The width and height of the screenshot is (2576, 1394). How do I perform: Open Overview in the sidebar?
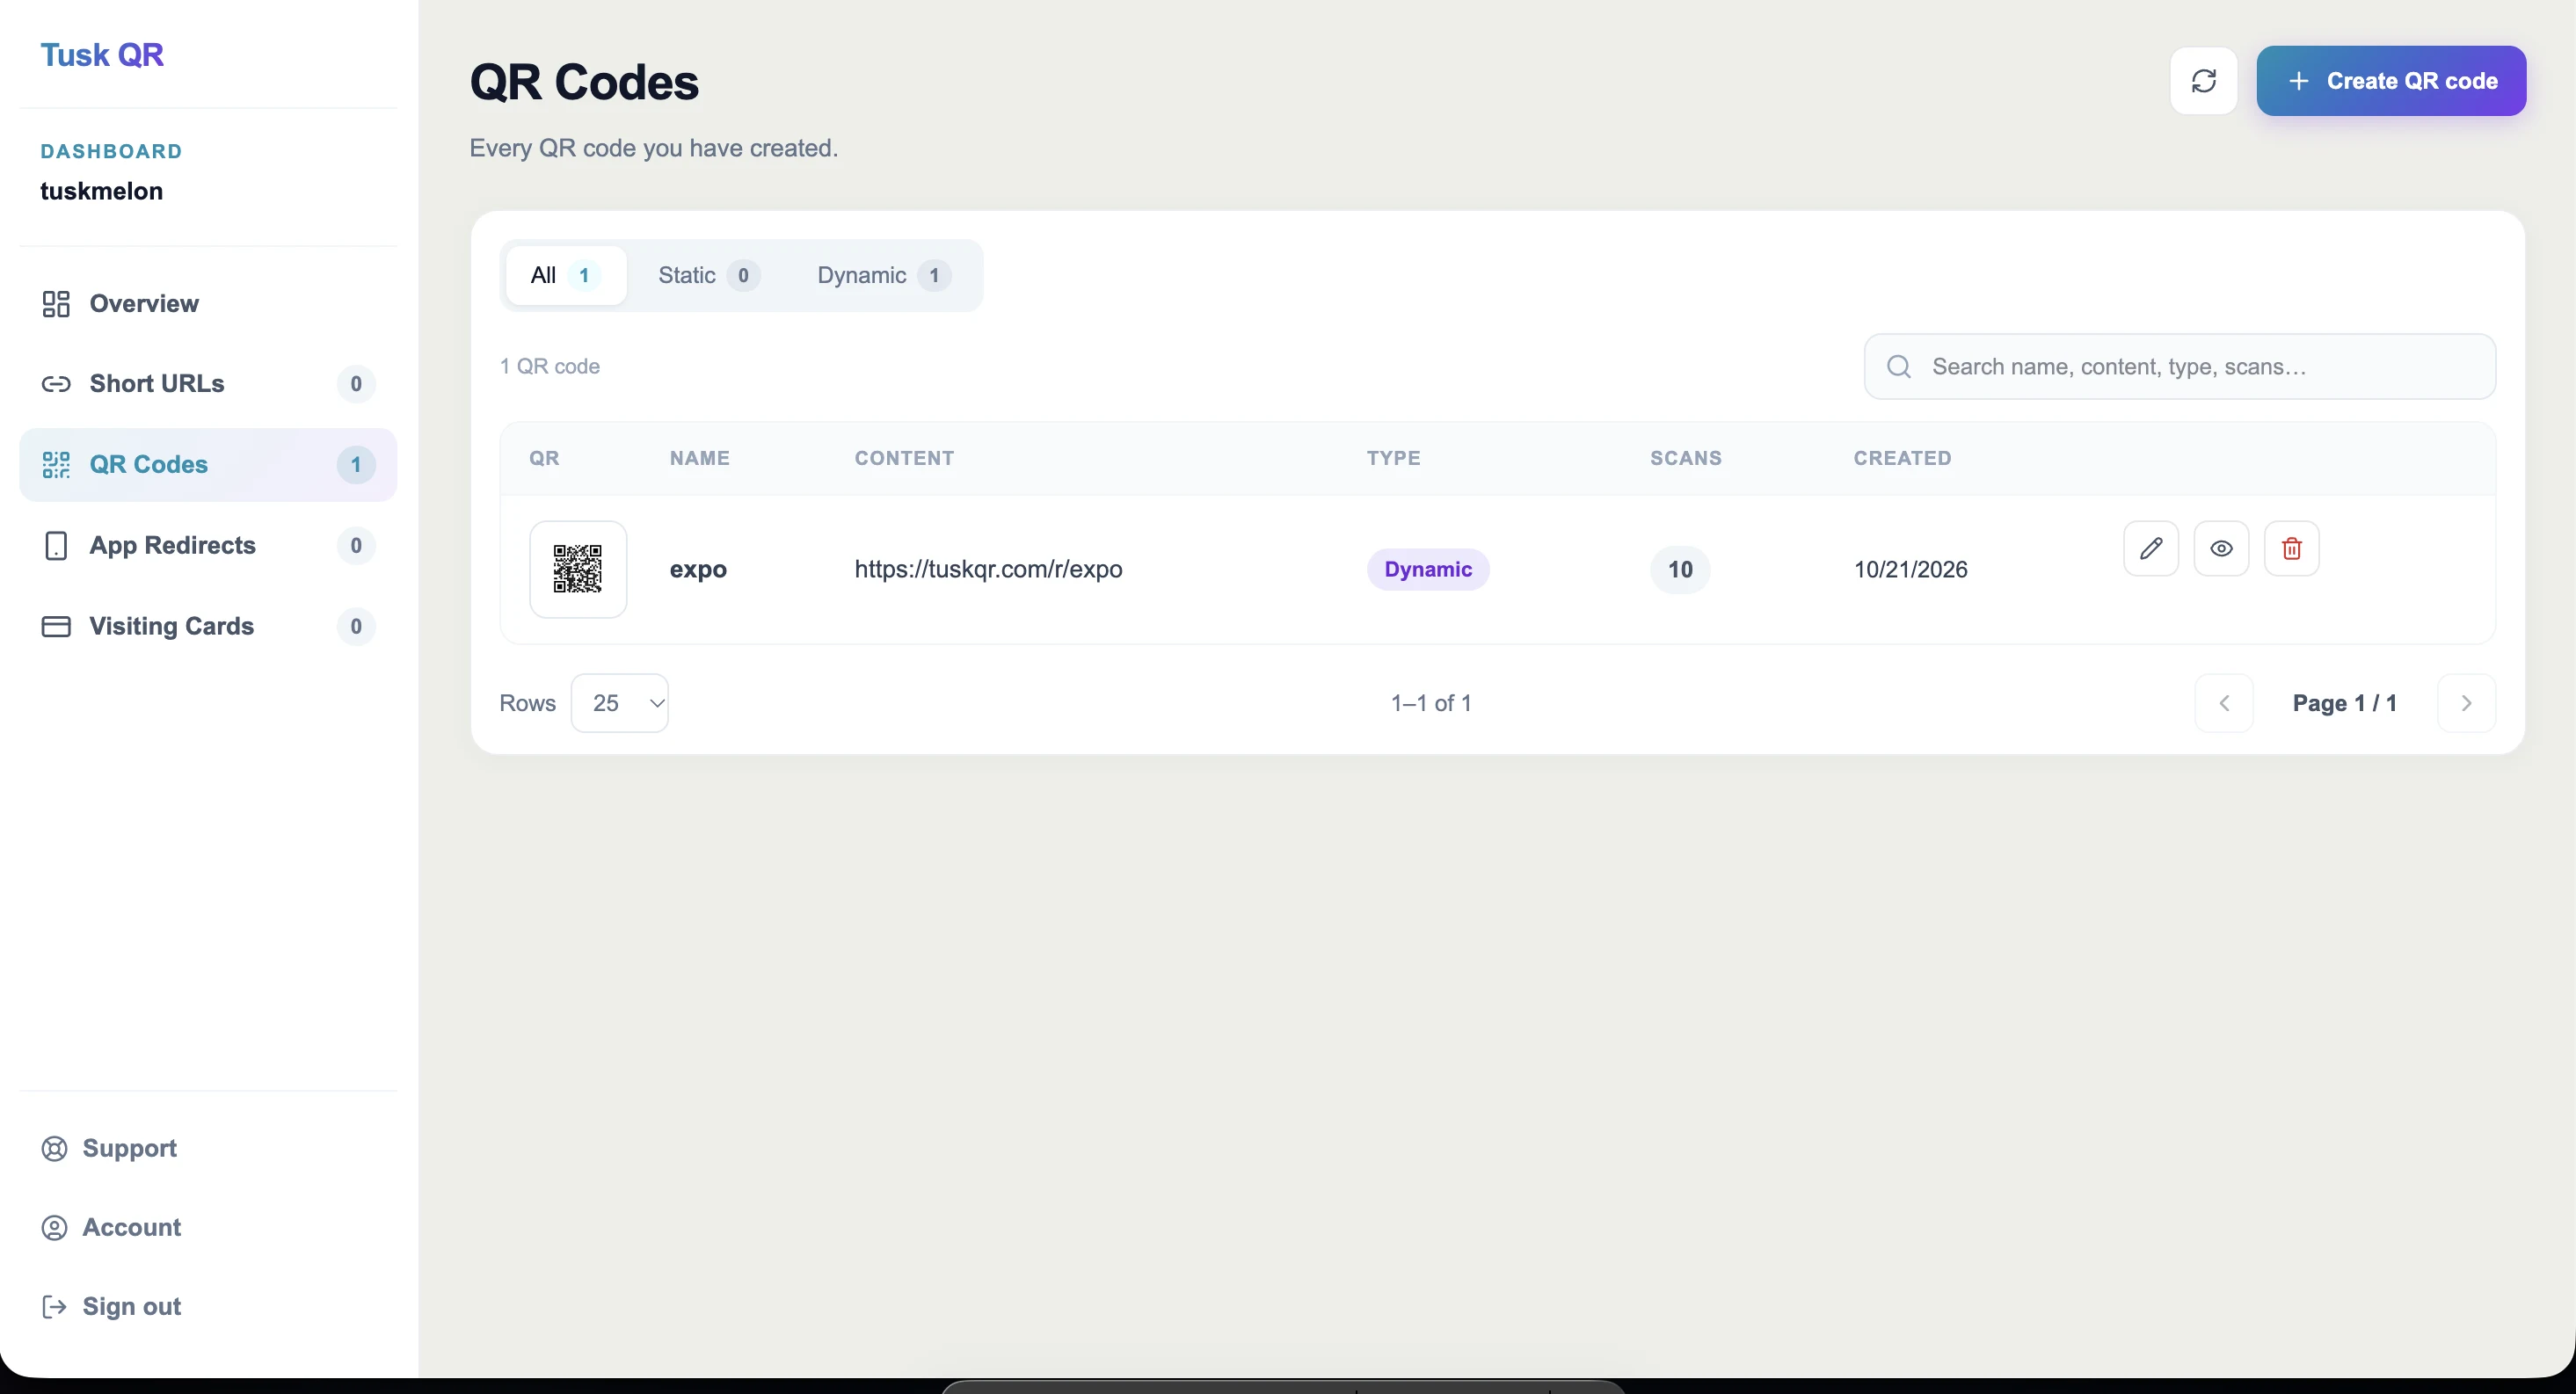click(x=208, y=303)
